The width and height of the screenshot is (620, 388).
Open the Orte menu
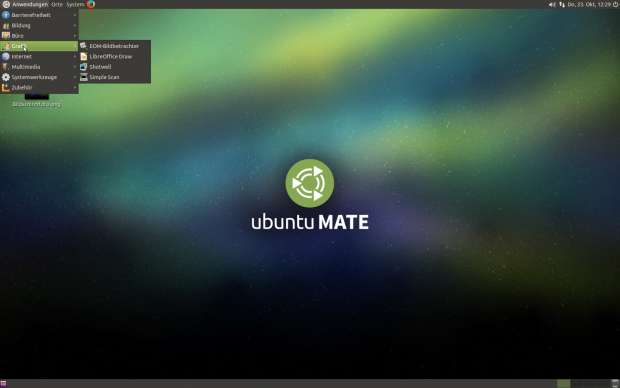pyautogui.click(x=57, y=4)
